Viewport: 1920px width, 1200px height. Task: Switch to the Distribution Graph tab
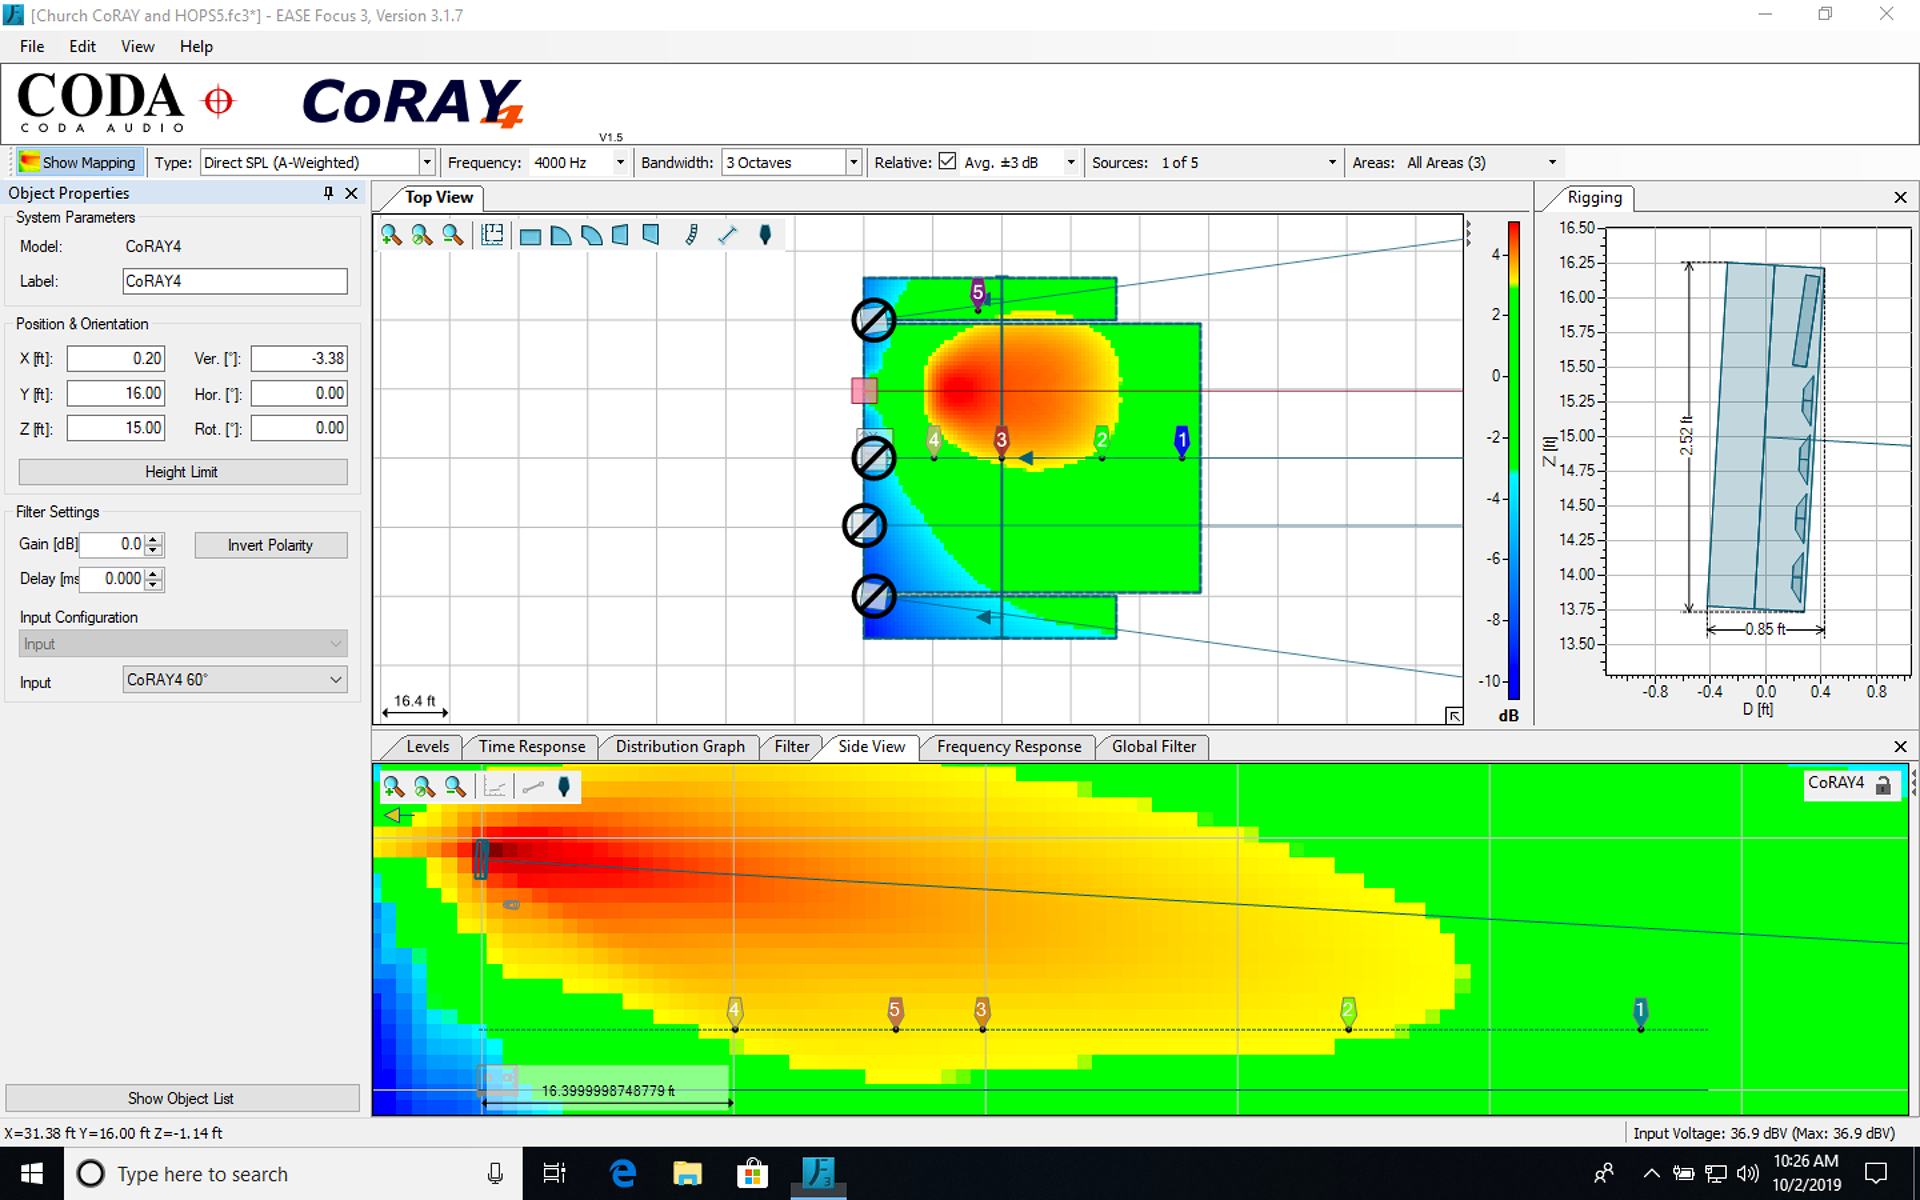(680, 746)
